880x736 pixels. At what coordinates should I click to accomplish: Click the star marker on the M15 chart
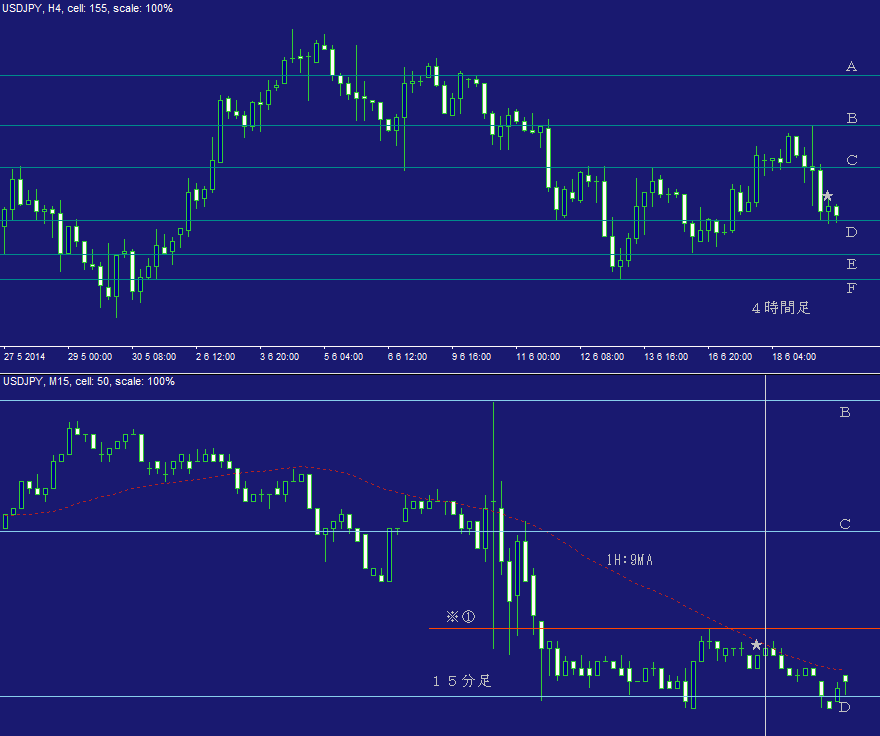(x=757, y=644)
